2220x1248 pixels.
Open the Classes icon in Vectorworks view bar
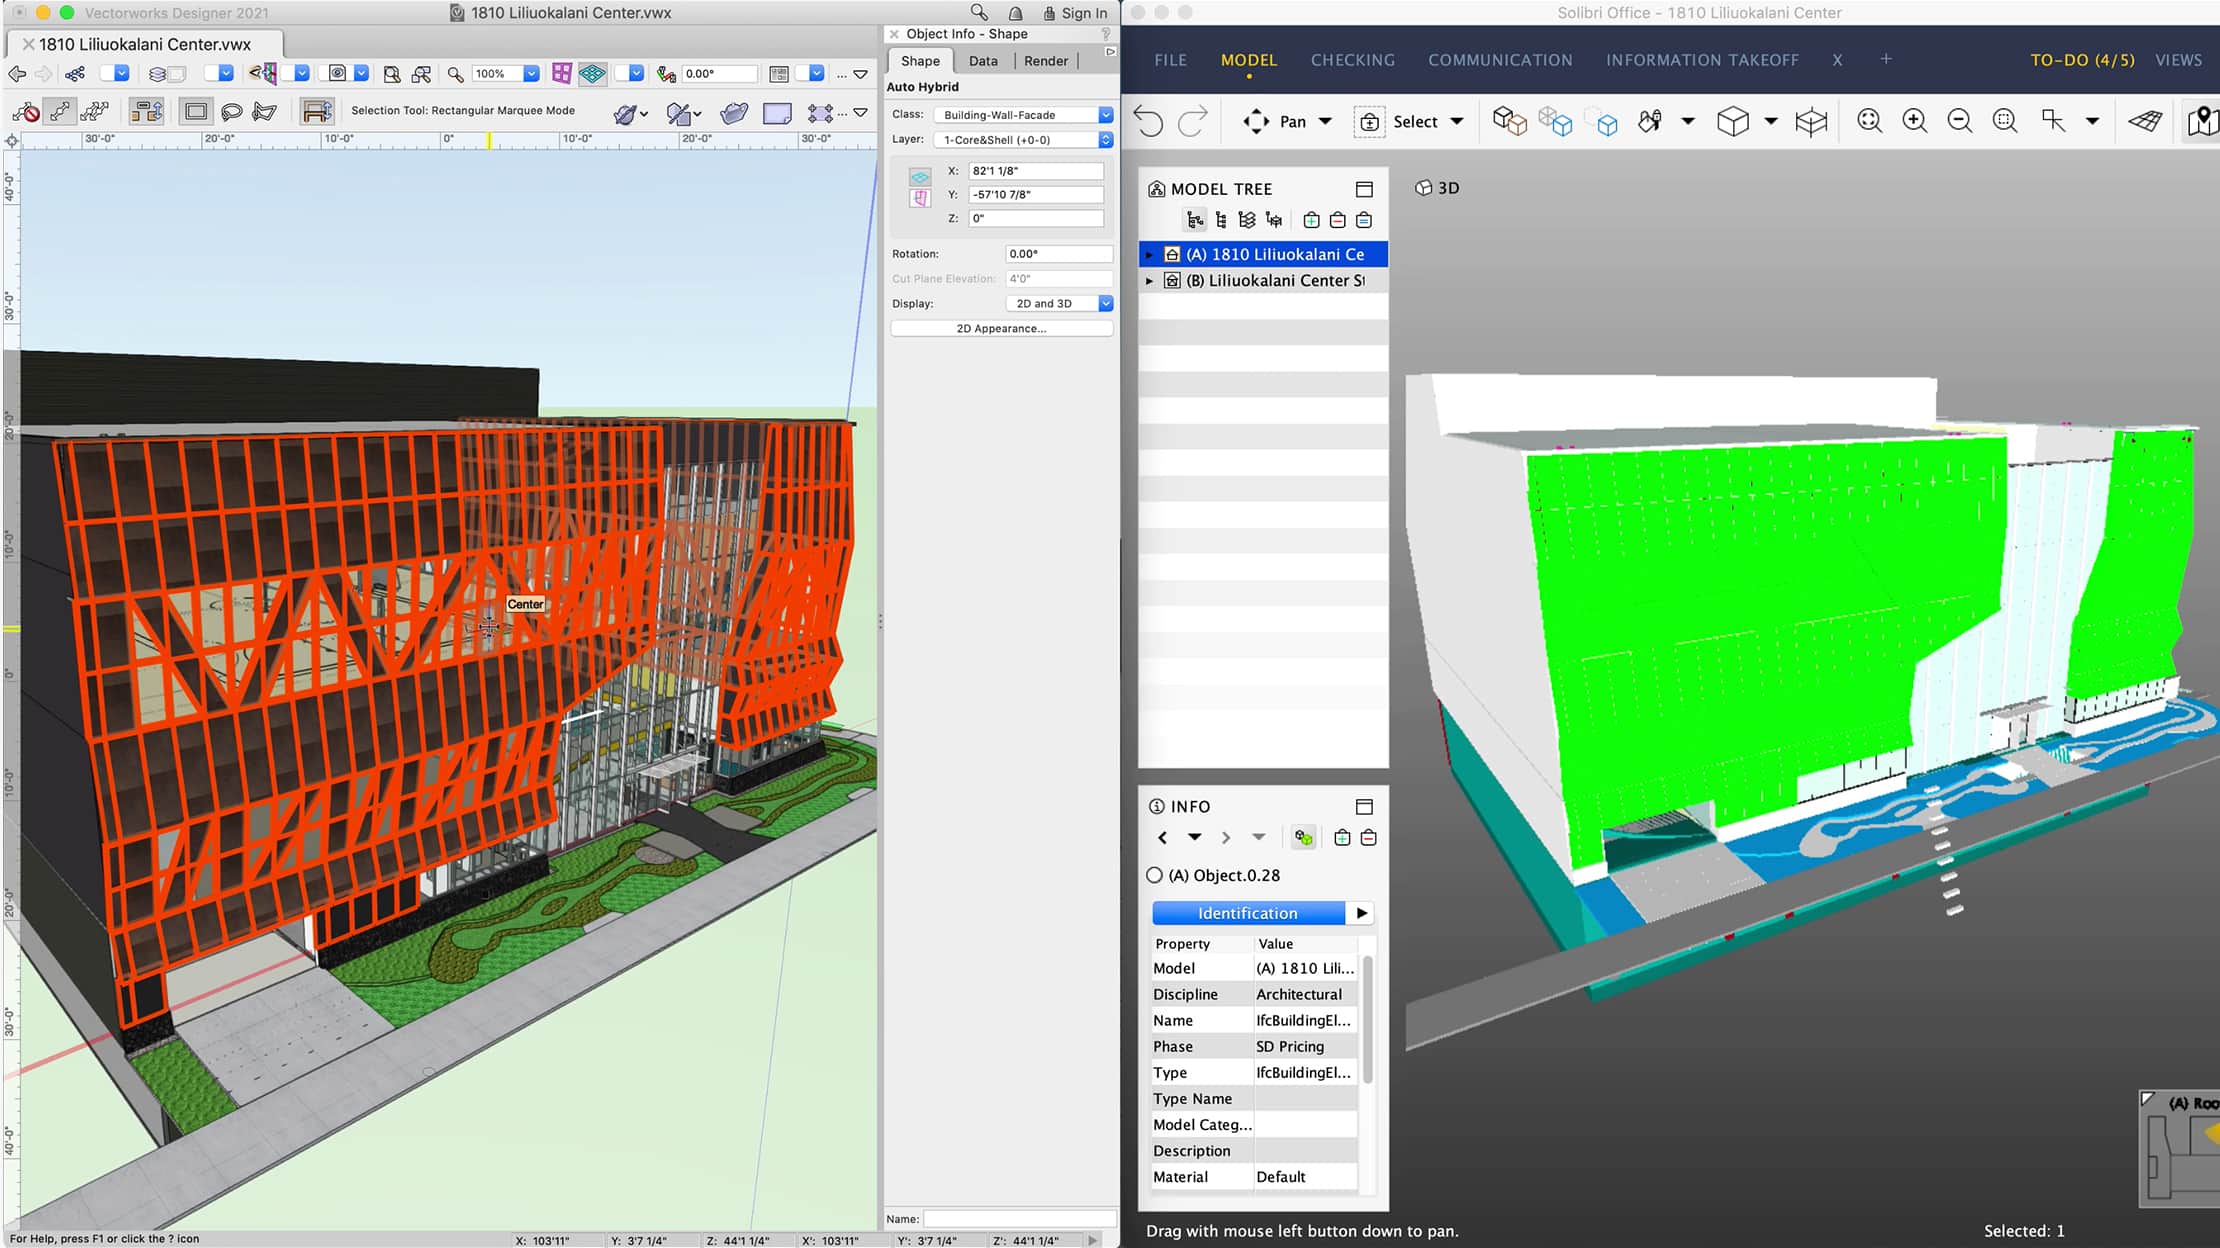(75, 74)
